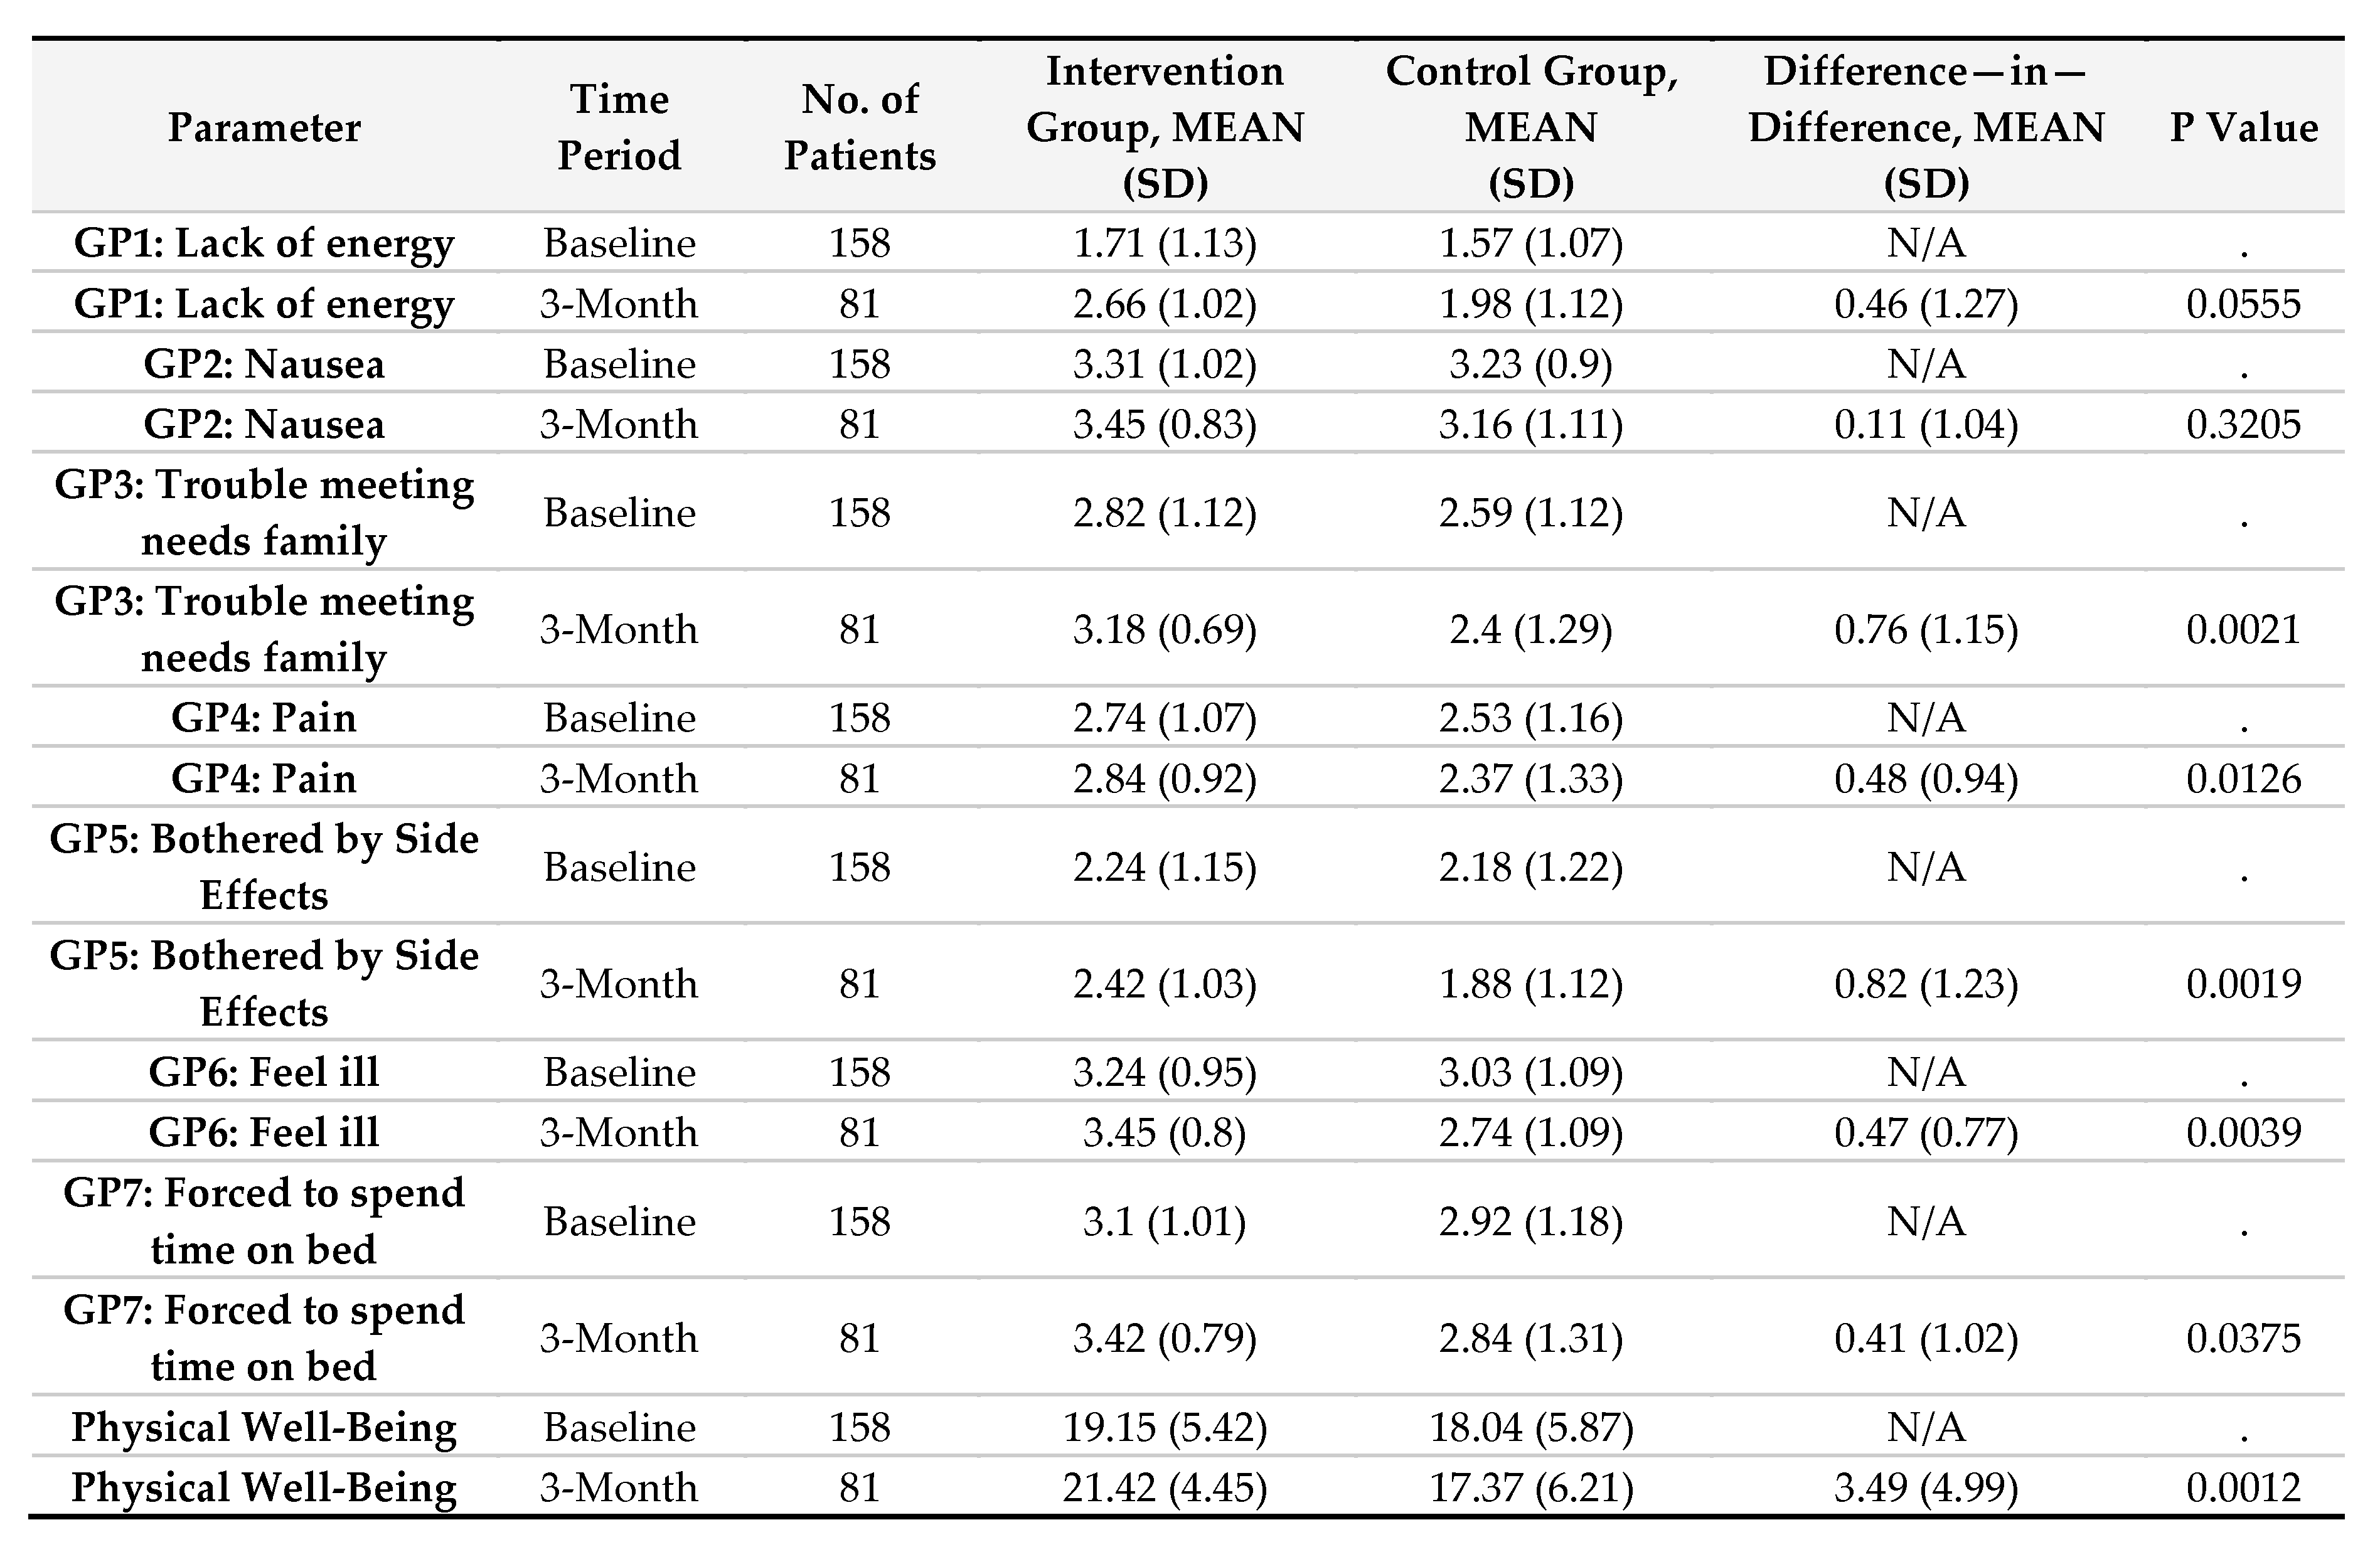Viewport: 2380px width, 1547px height.
Task: Select the control value 3.23 (0.9)
Action: (x=1531, y=364)
